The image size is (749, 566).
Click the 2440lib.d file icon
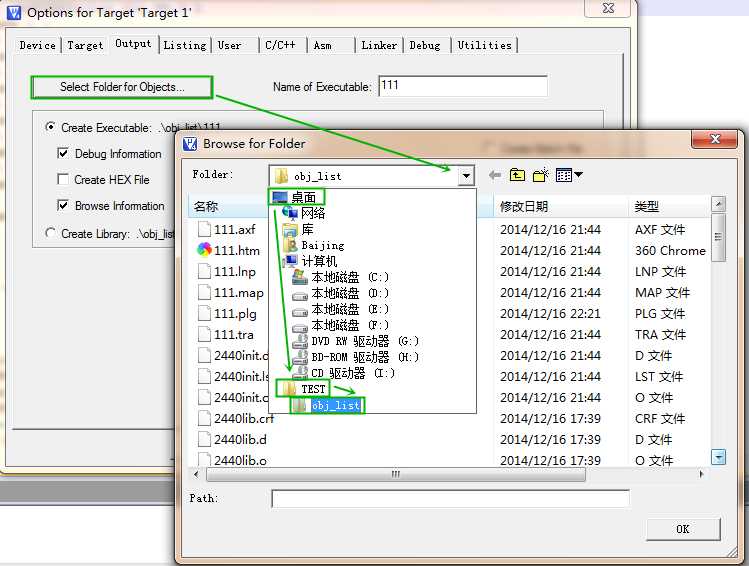tap(204, 439)
